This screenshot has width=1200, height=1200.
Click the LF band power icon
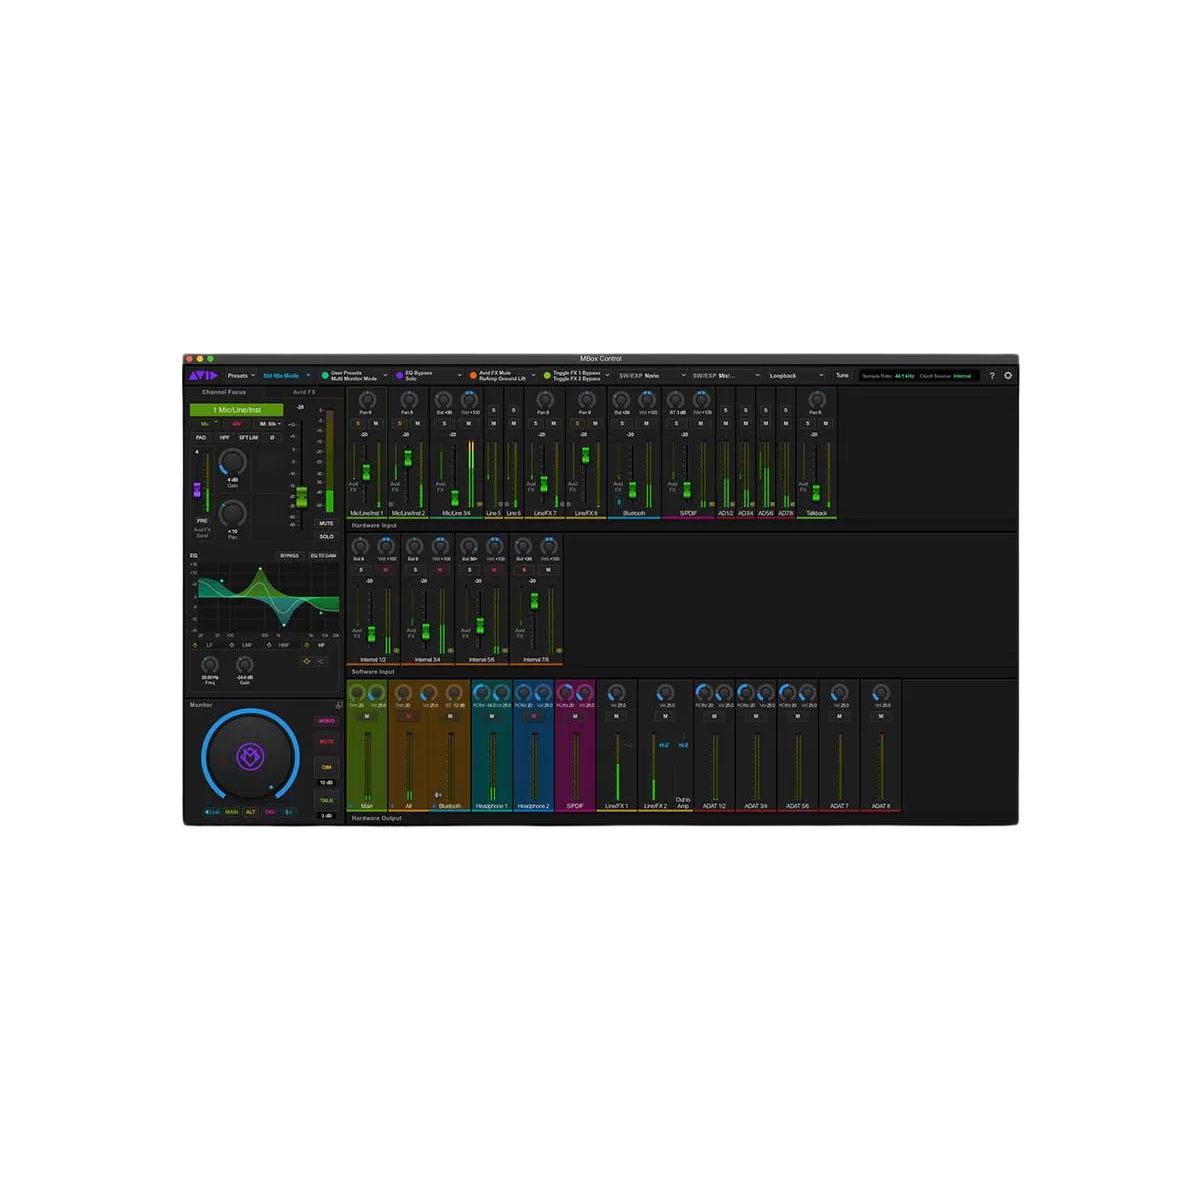click(196, 645)
